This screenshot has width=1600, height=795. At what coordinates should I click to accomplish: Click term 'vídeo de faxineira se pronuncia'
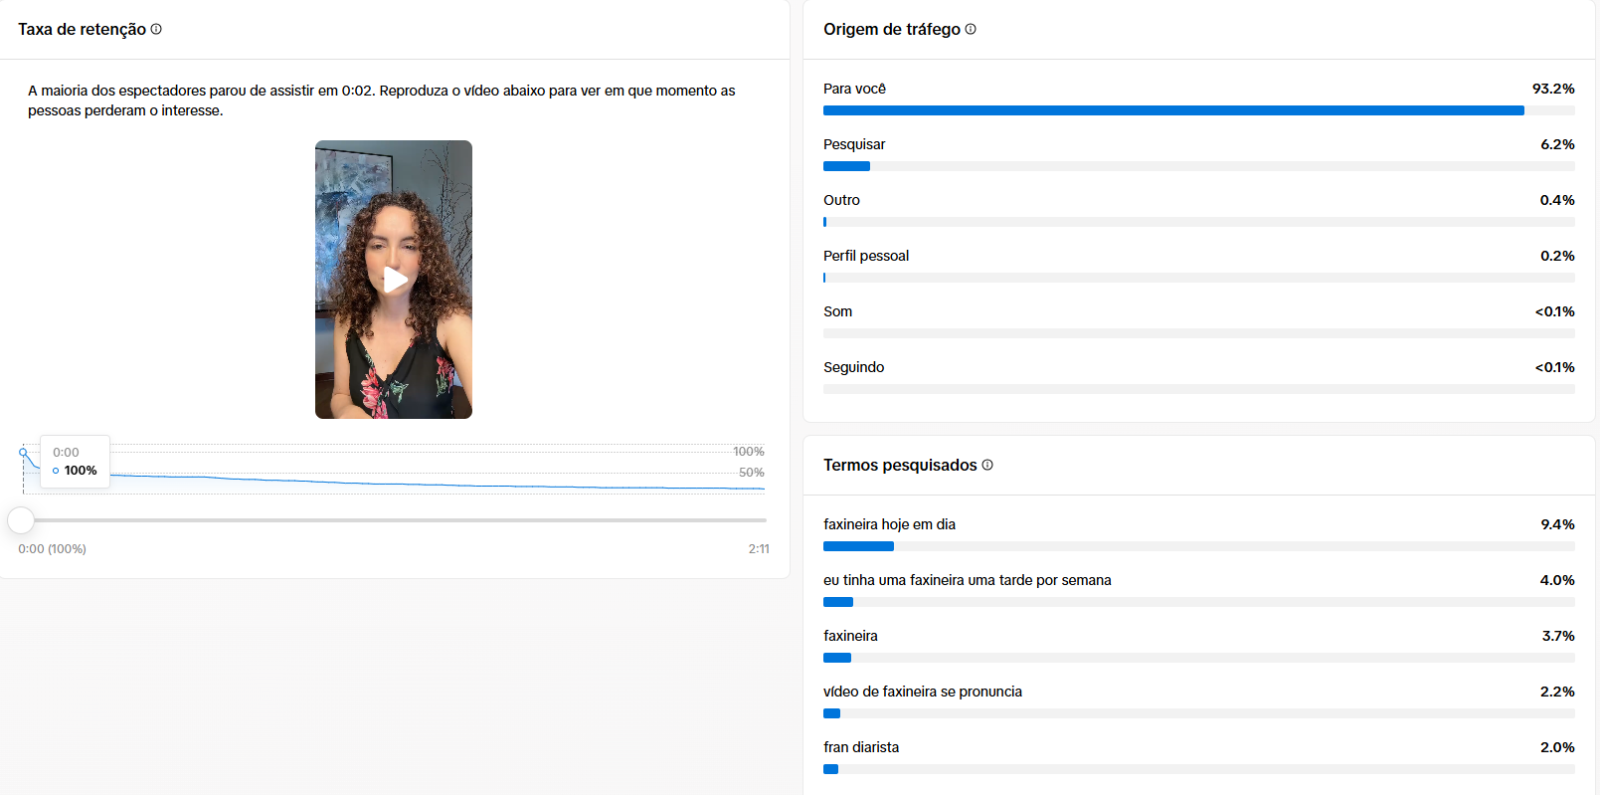click(923, 692)
